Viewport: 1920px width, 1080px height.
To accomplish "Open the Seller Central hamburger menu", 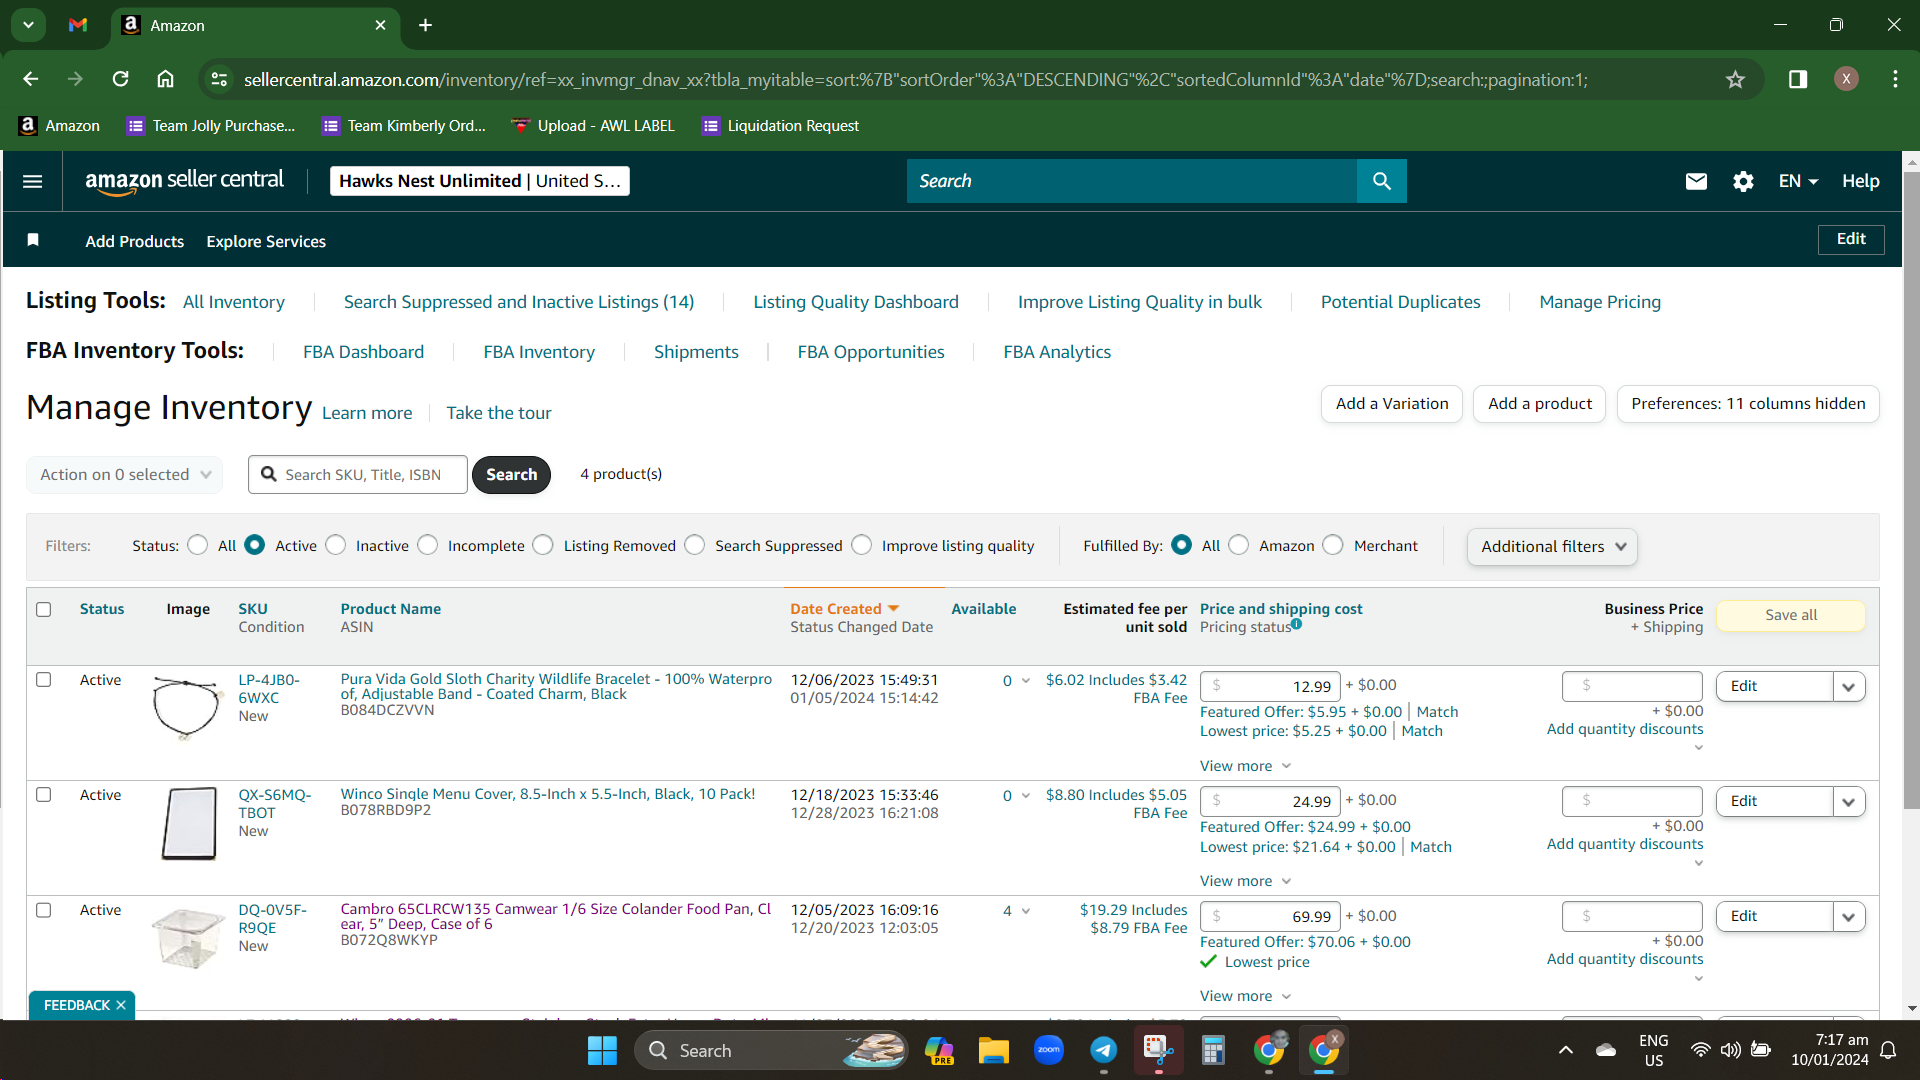I will pyautogui.click(x=32, y=181).
